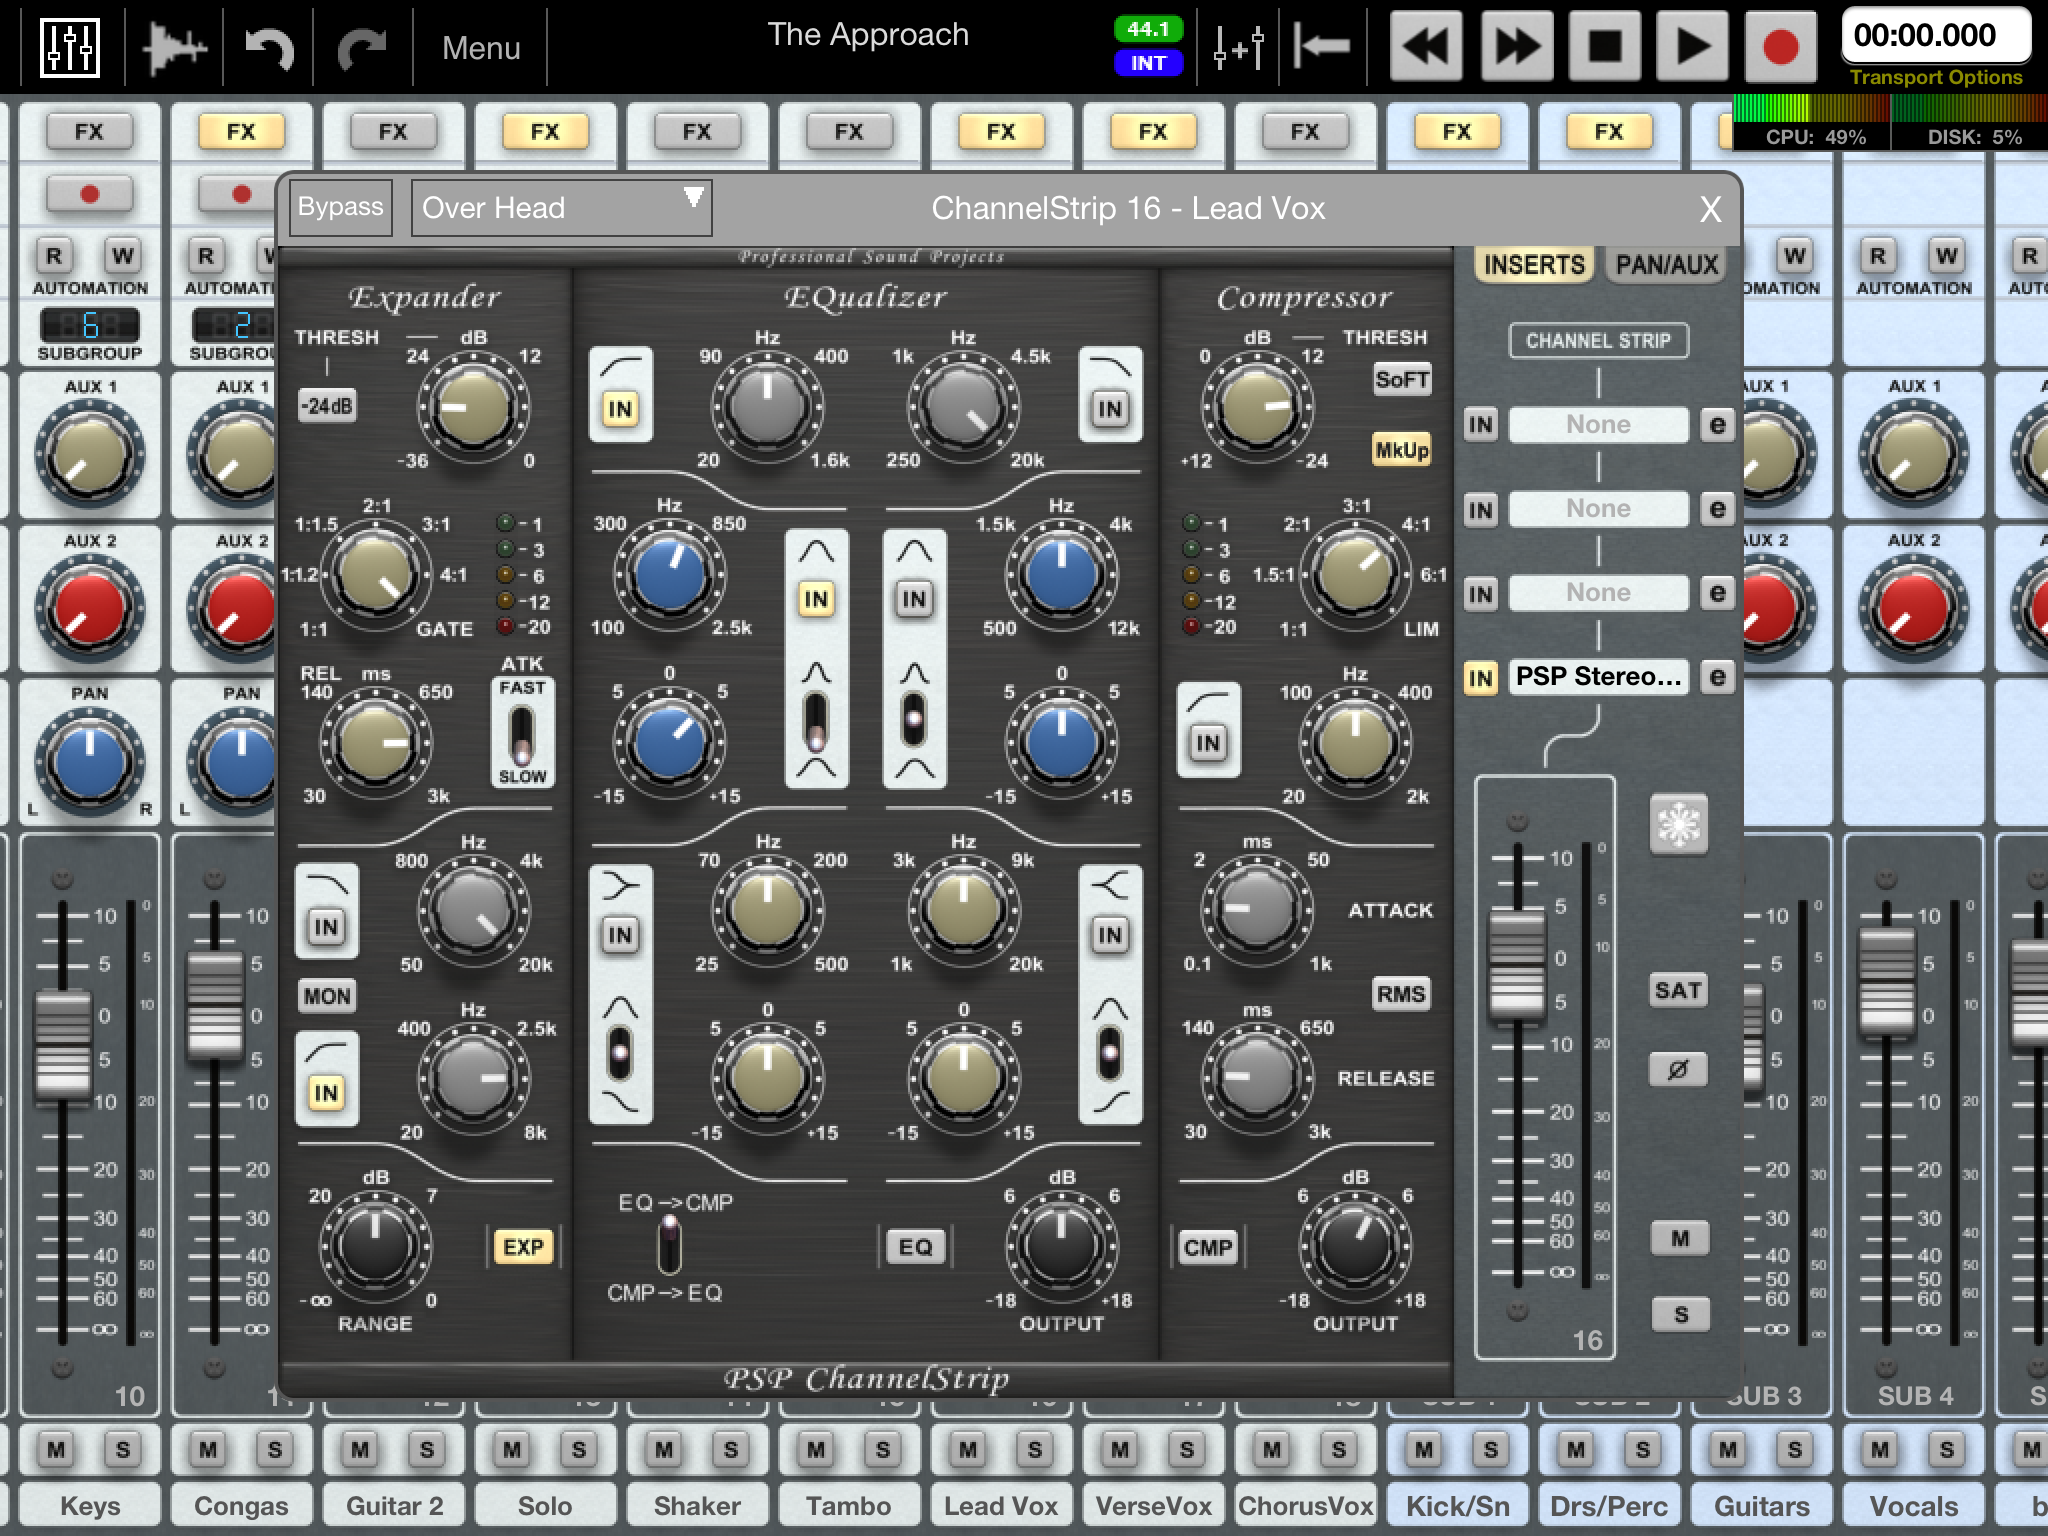2048x1536 pixels.
Task: Click the CHANNEL STRIP button
Action: click(x=1598, y=340)
